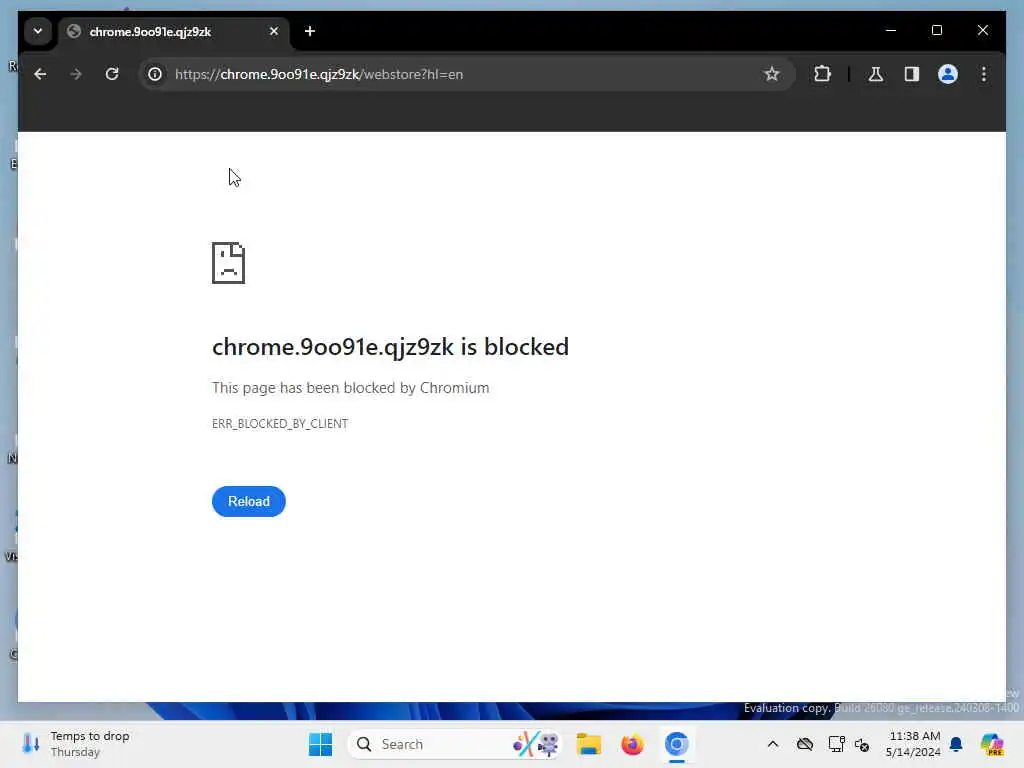Launch Firefox from the taskbar

[632, 744]
